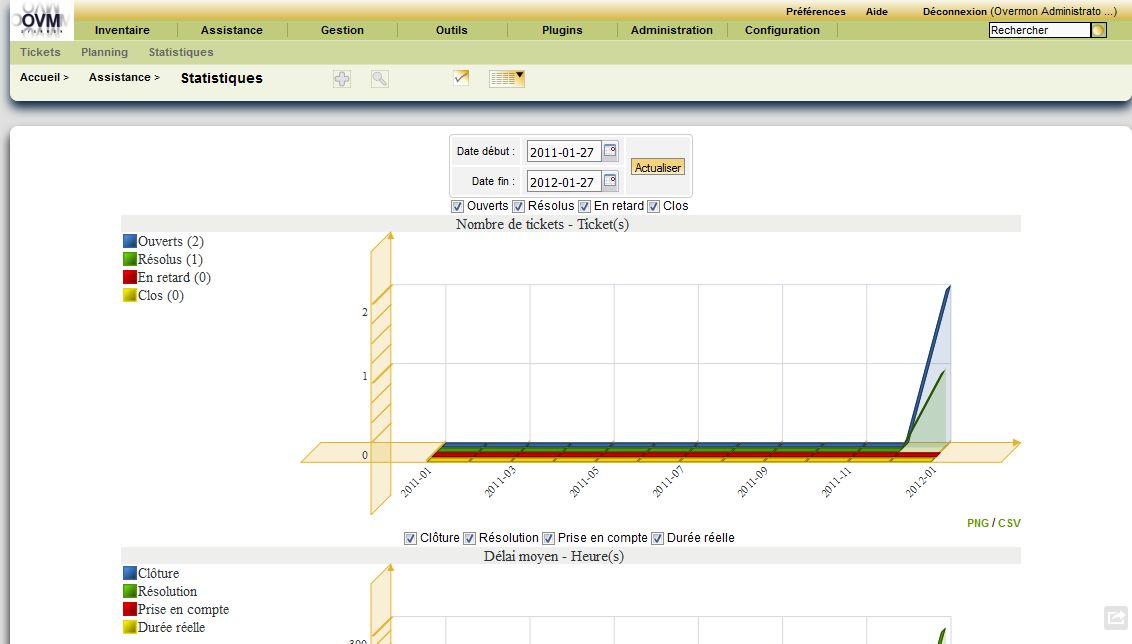This screenshot has width=1132, height=644.
Task: Toggle the Durée réelle checkbox
Action: pos(657,539)
